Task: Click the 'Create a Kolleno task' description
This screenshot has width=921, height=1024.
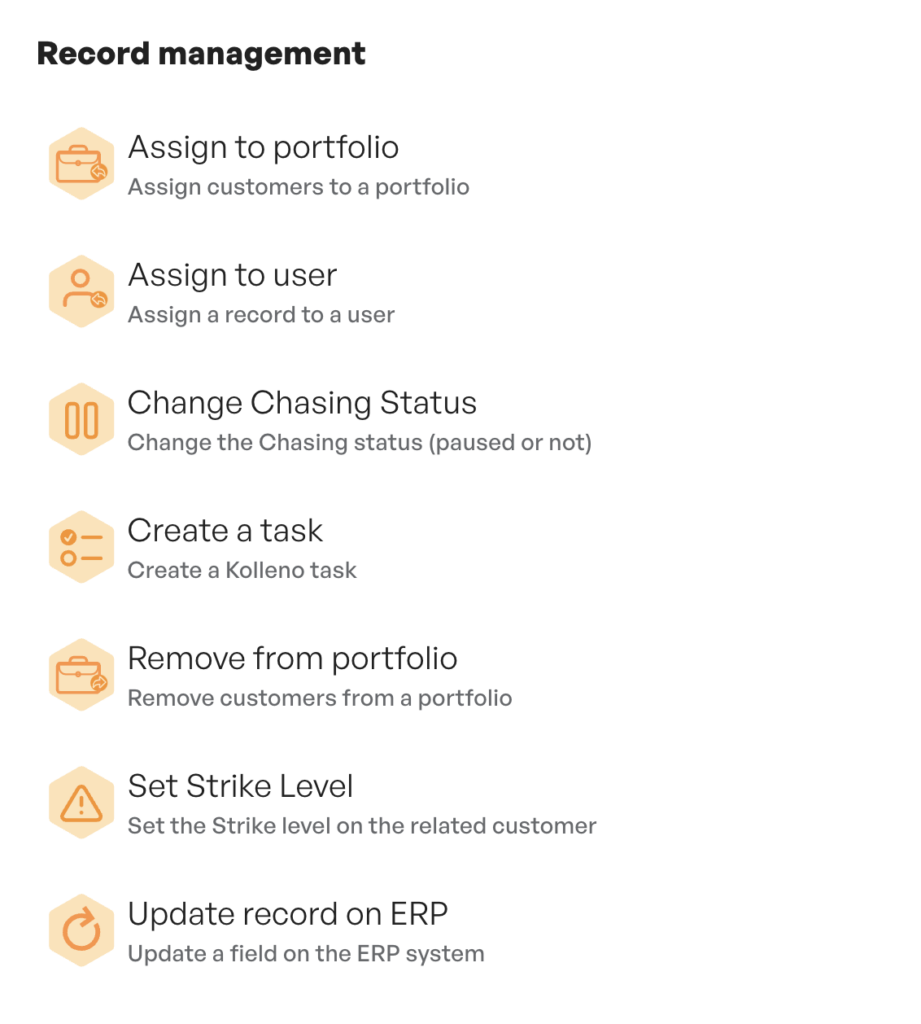Action: 242,571
